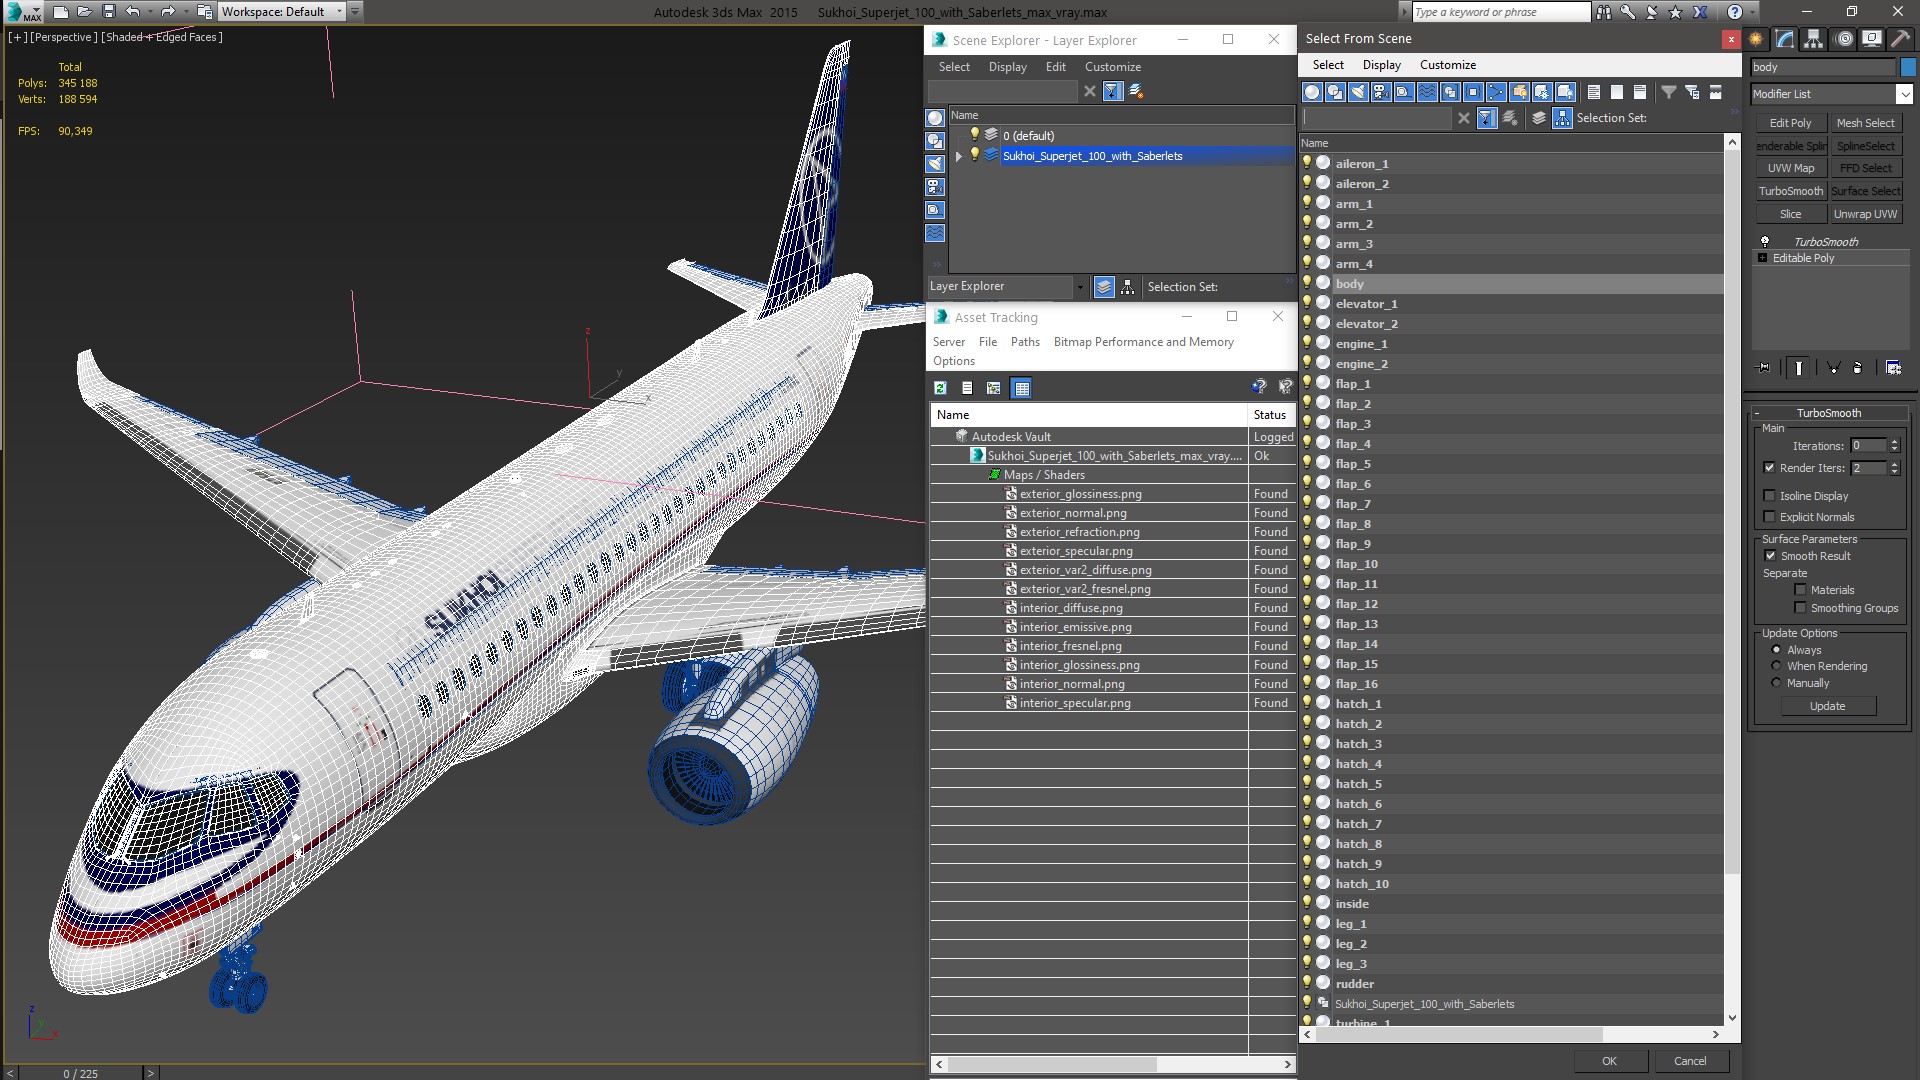Expand the Sukhoi_Superjet_100_with_Saberlets layer
Screen dimensions: 1920x1080
tap(958, 156)
